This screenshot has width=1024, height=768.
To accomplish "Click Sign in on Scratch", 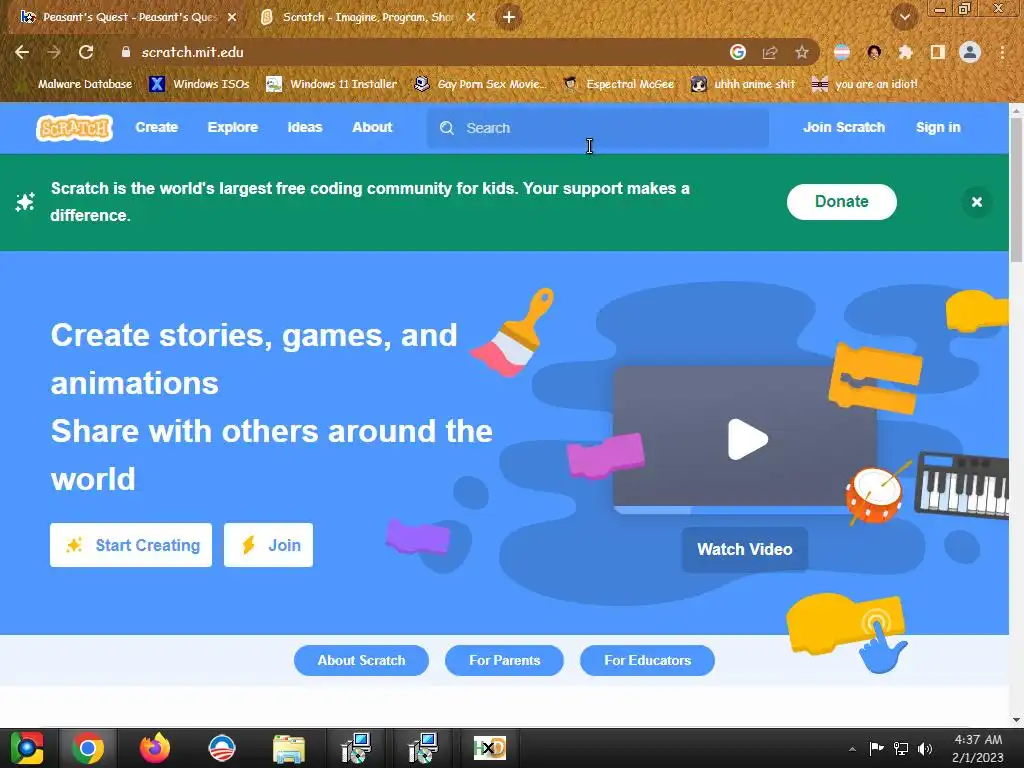I will [938, 127].
